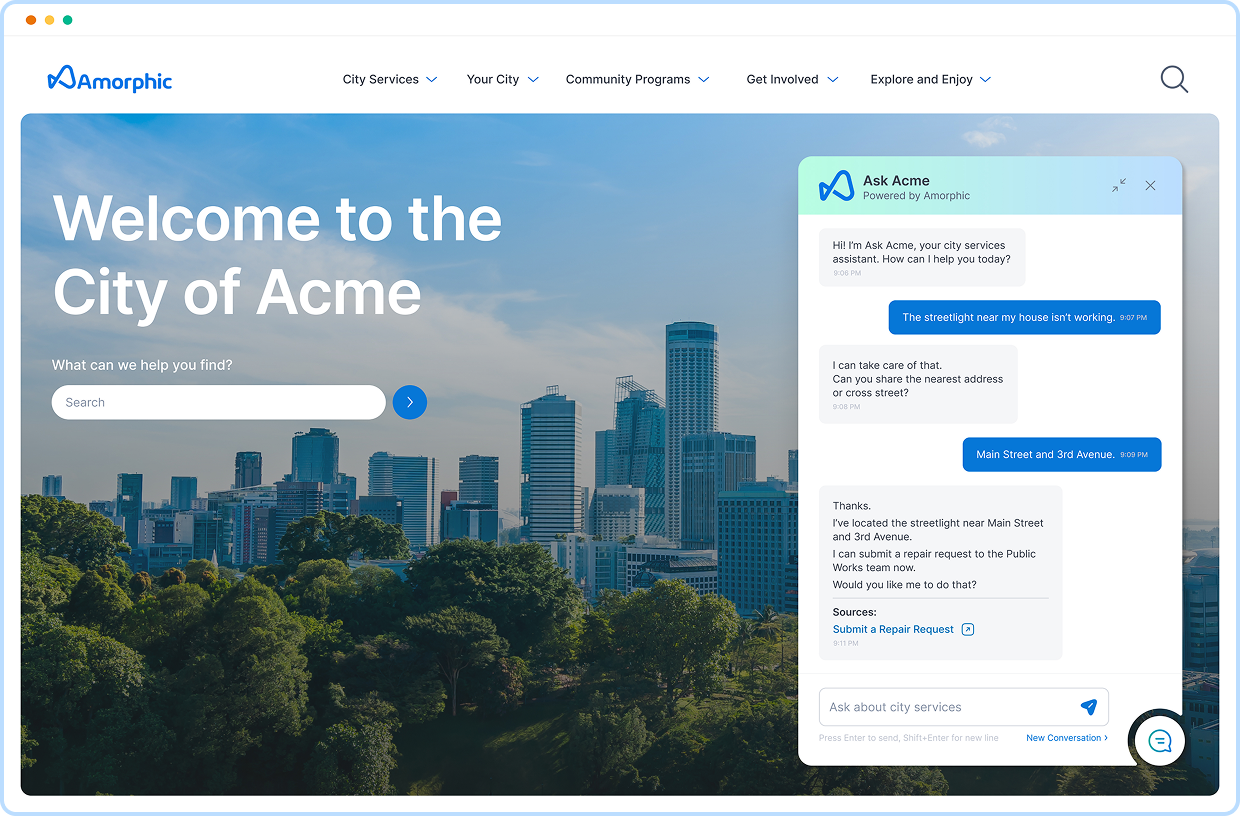Click the floating chat bubble launcher
Screen dimensions: 1240x816
coord(1160,741)
